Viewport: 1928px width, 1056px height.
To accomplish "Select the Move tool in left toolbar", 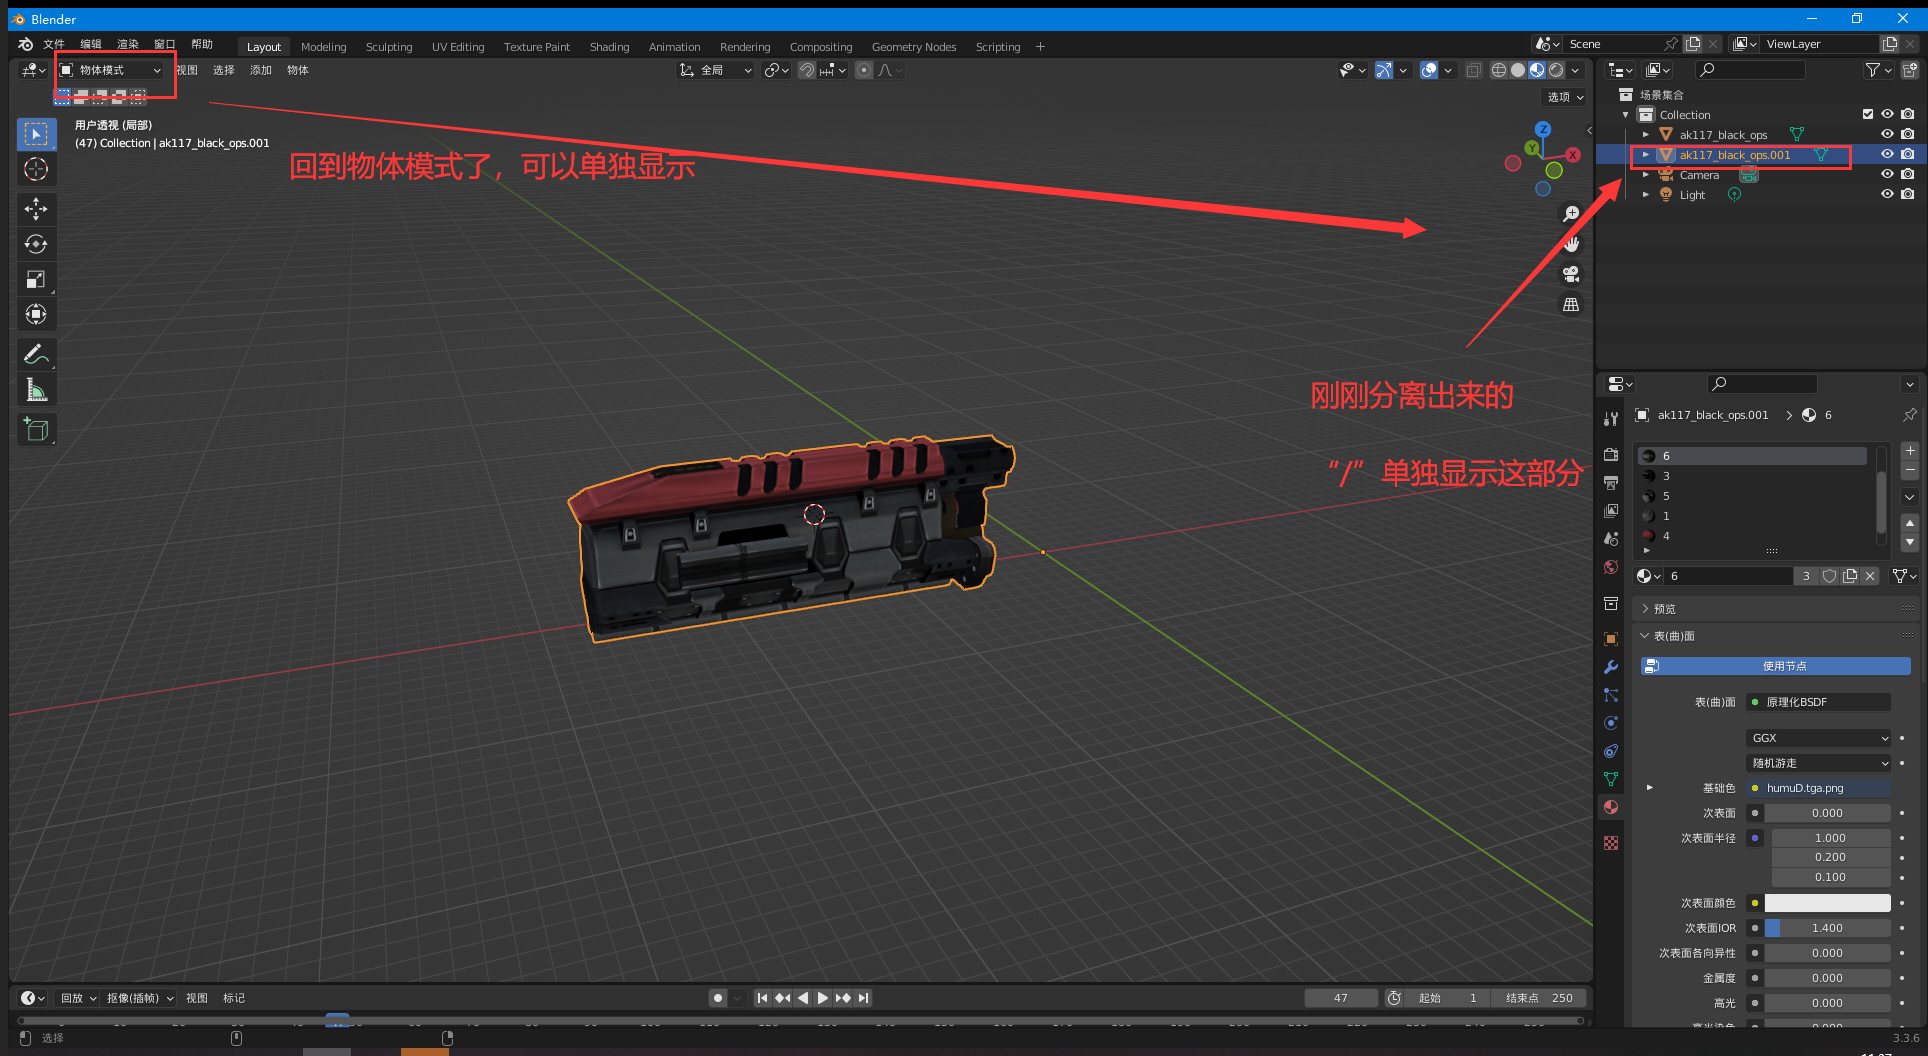I will click(36, 209).
